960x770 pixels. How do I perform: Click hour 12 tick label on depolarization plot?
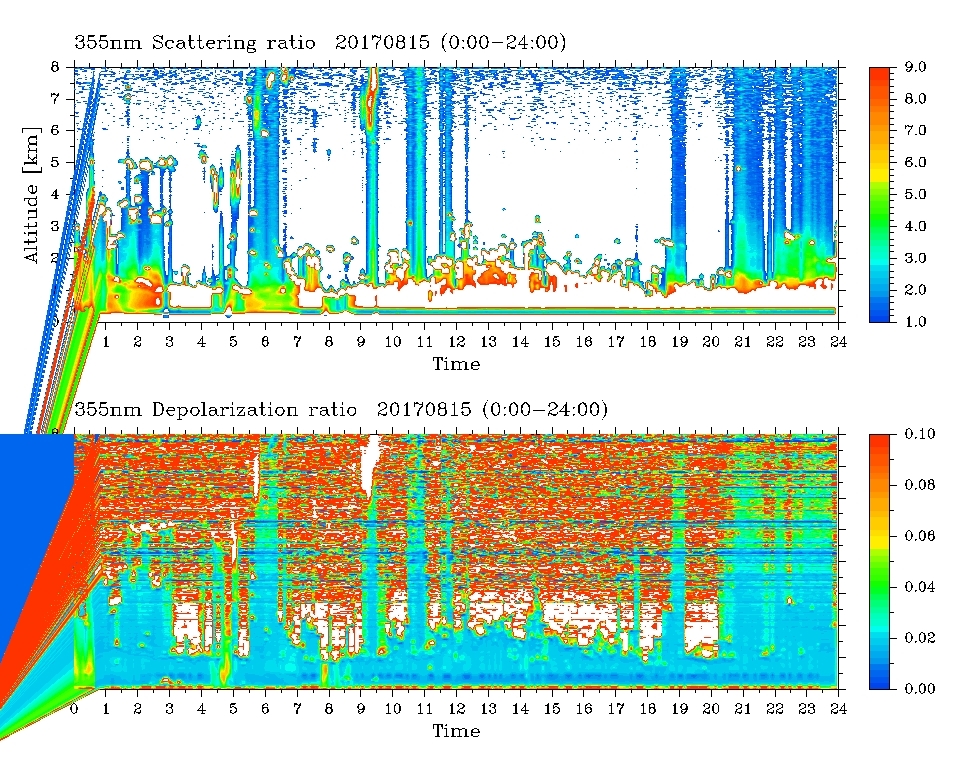(456, 708)
